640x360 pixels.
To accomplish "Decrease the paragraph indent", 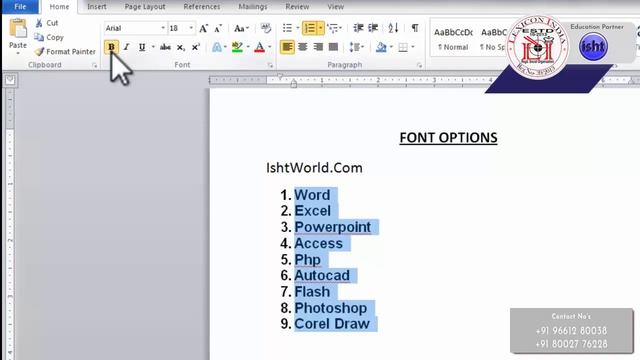I will (358, 28).
